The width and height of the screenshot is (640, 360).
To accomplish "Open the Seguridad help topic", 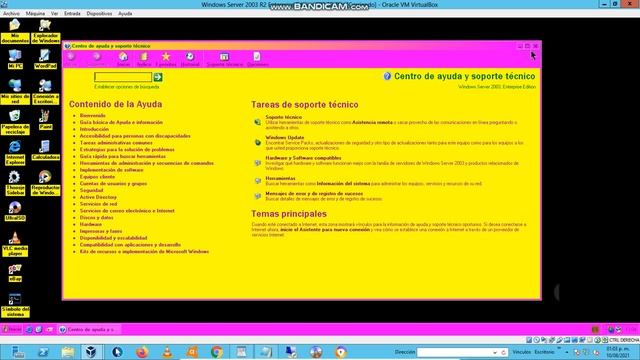I will (x=91, y=190).
